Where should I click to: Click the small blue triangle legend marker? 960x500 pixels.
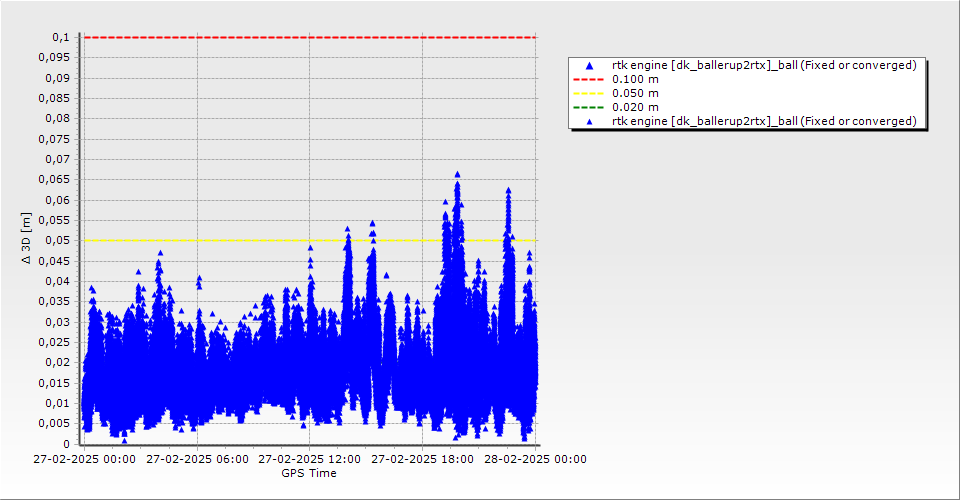(590, 122)
